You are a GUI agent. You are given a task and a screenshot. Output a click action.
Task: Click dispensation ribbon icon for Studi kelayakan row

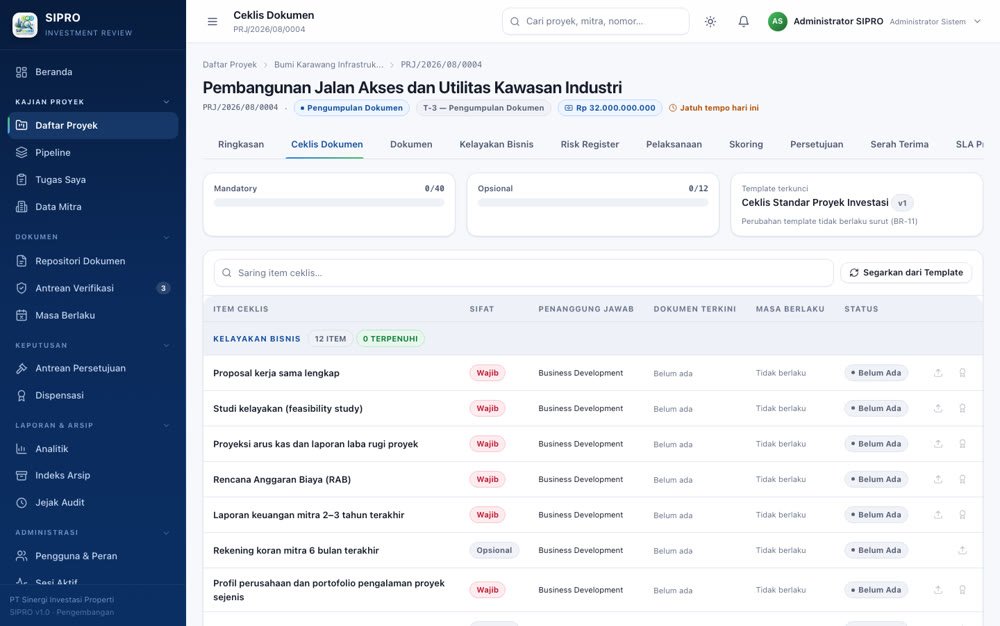[962, 409]
